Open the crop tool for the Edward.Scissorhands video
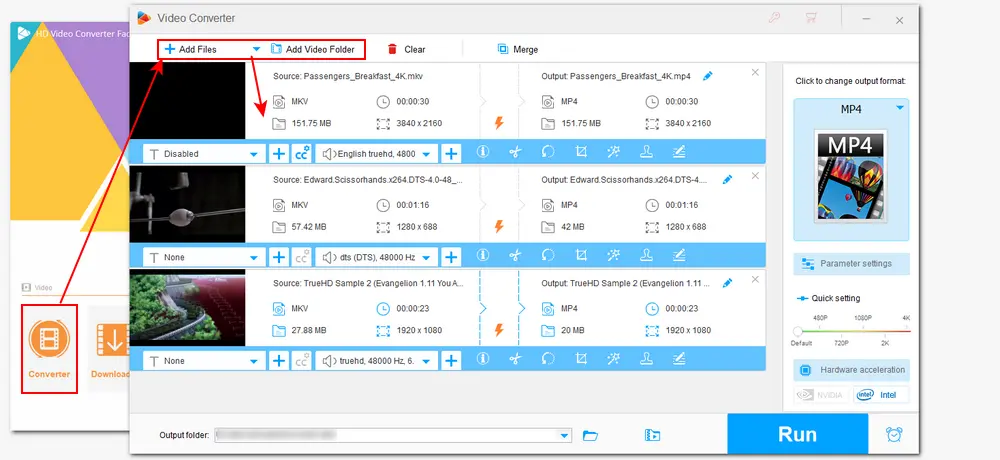Viewport: 1000px width, 460px height. click(581, 256)
